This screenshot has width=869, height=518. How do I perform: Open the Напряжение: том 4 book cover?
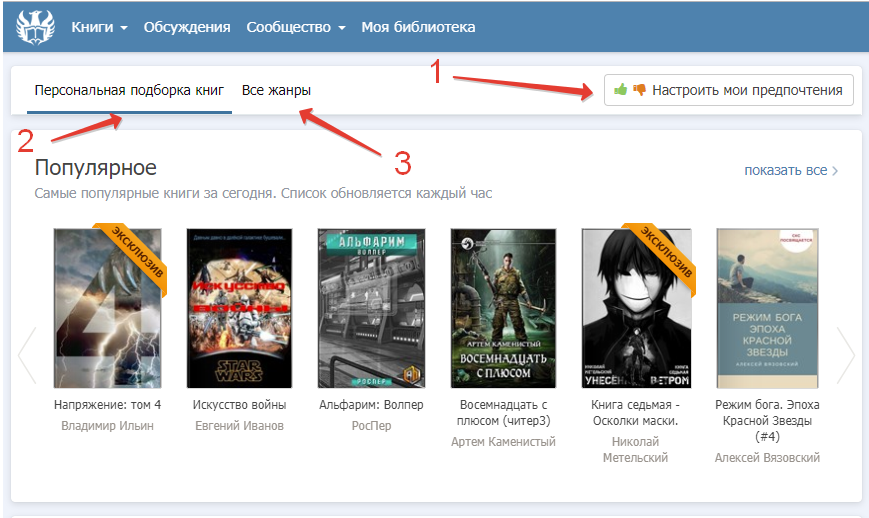[107, 308]
